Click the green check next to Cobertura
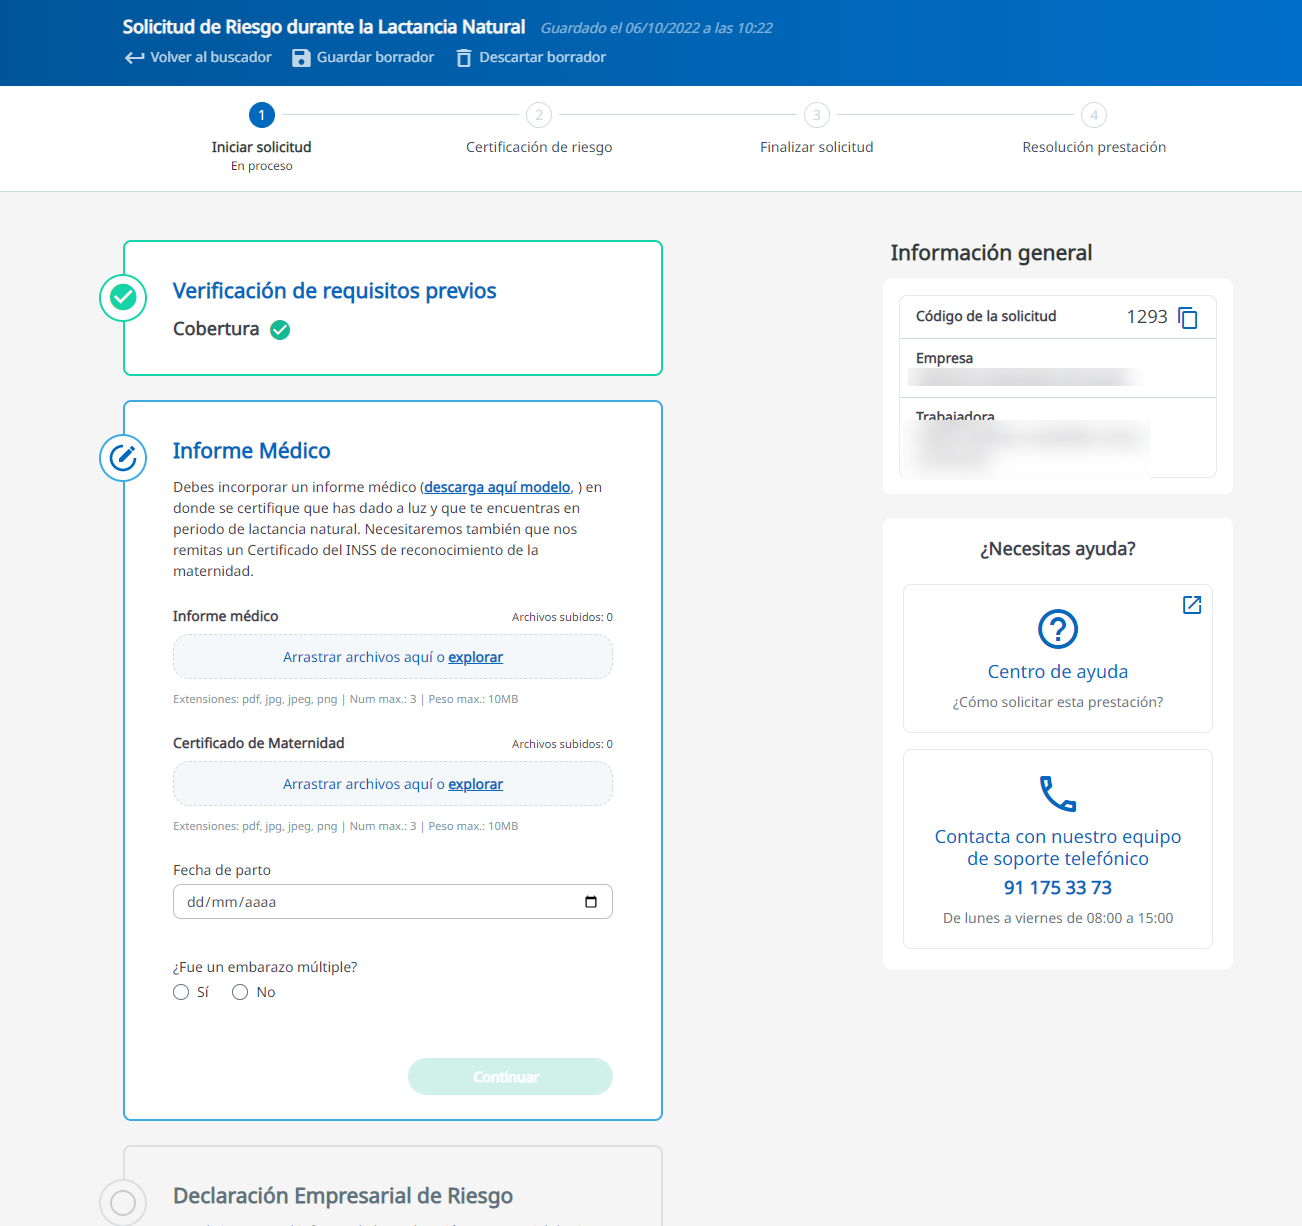The width and height of the screenshot is (1302, 1226). pyautogui.click(x=280, y=330)
